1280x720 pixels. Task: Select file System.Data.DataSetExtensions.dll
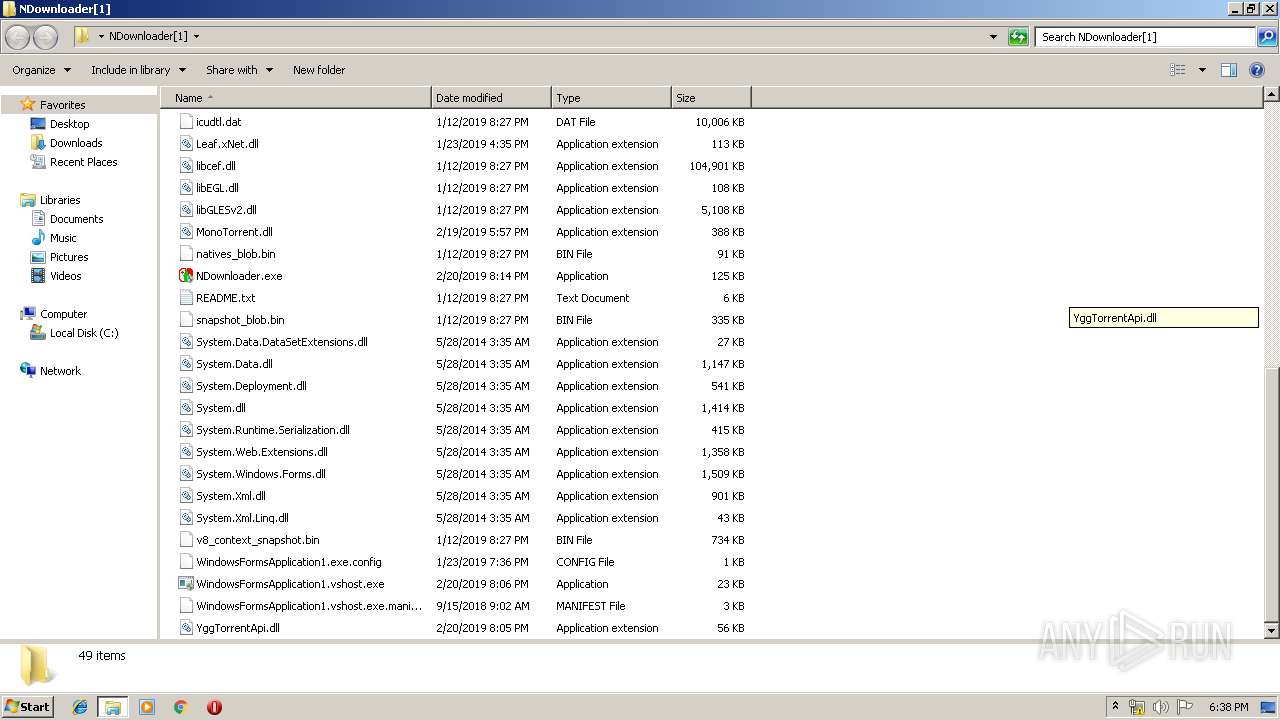tap(282, 342)
